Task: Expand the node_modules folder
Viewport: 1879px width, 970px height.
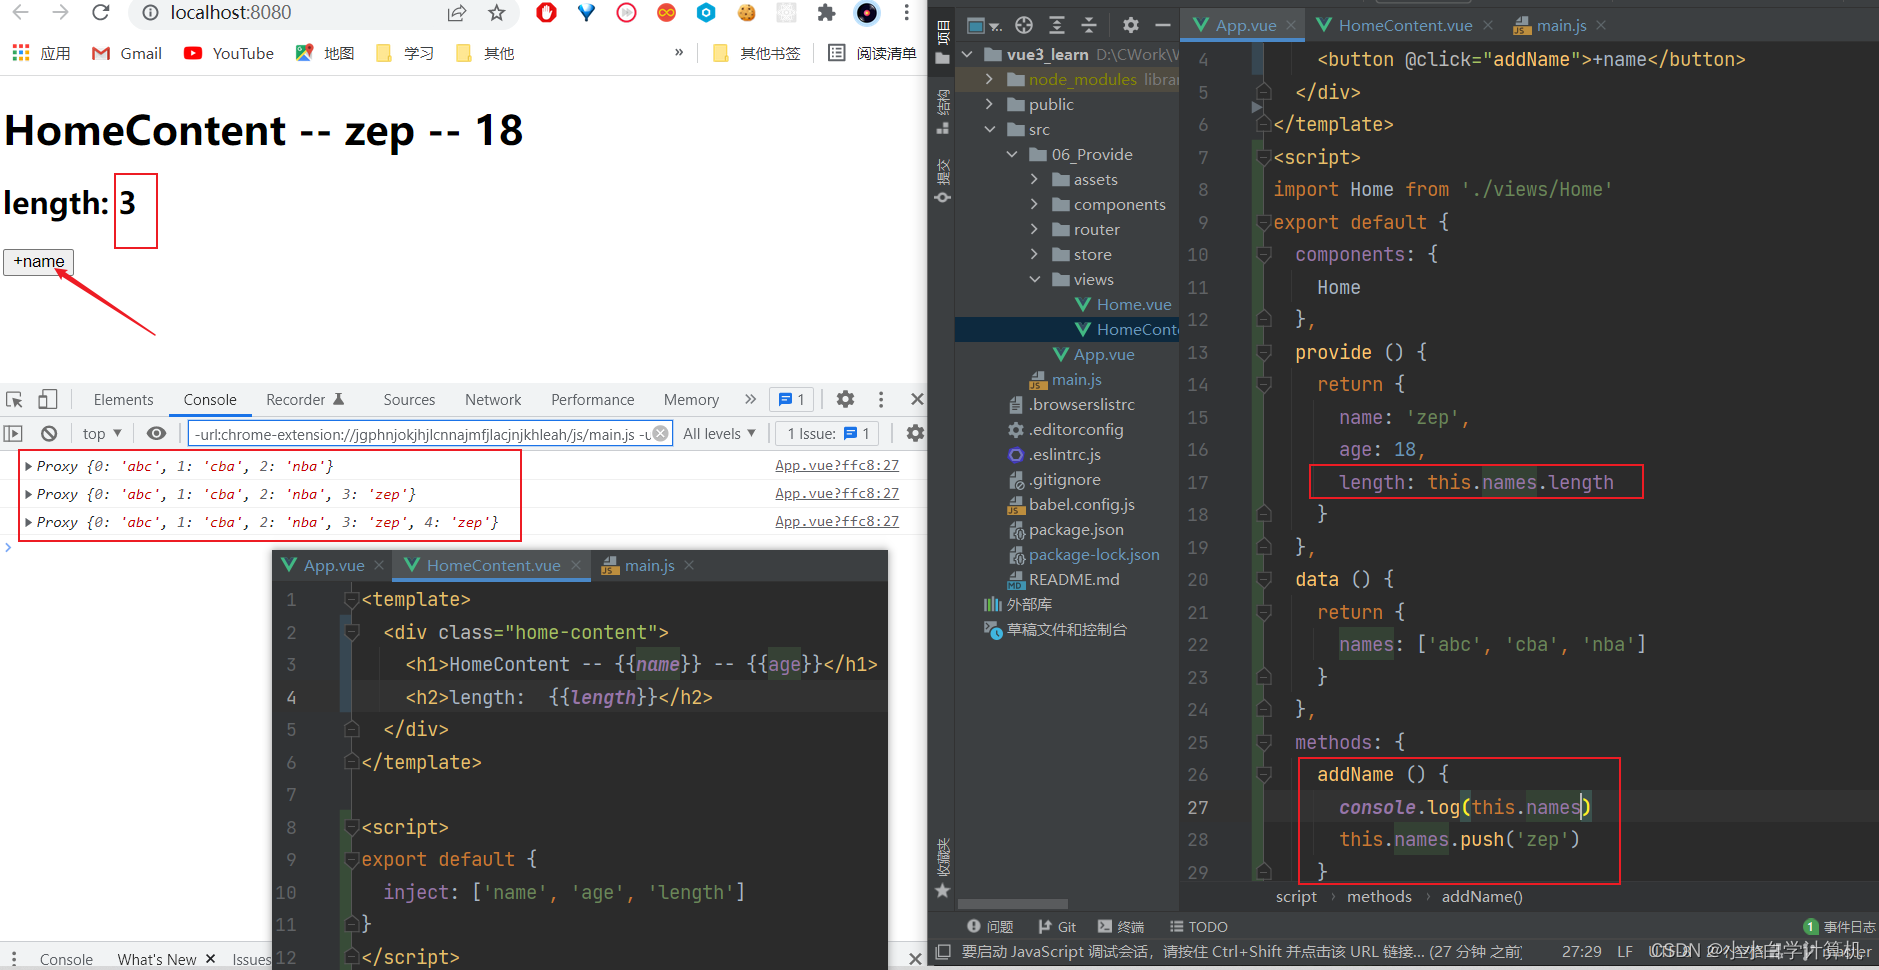Action: coord(989,79)
